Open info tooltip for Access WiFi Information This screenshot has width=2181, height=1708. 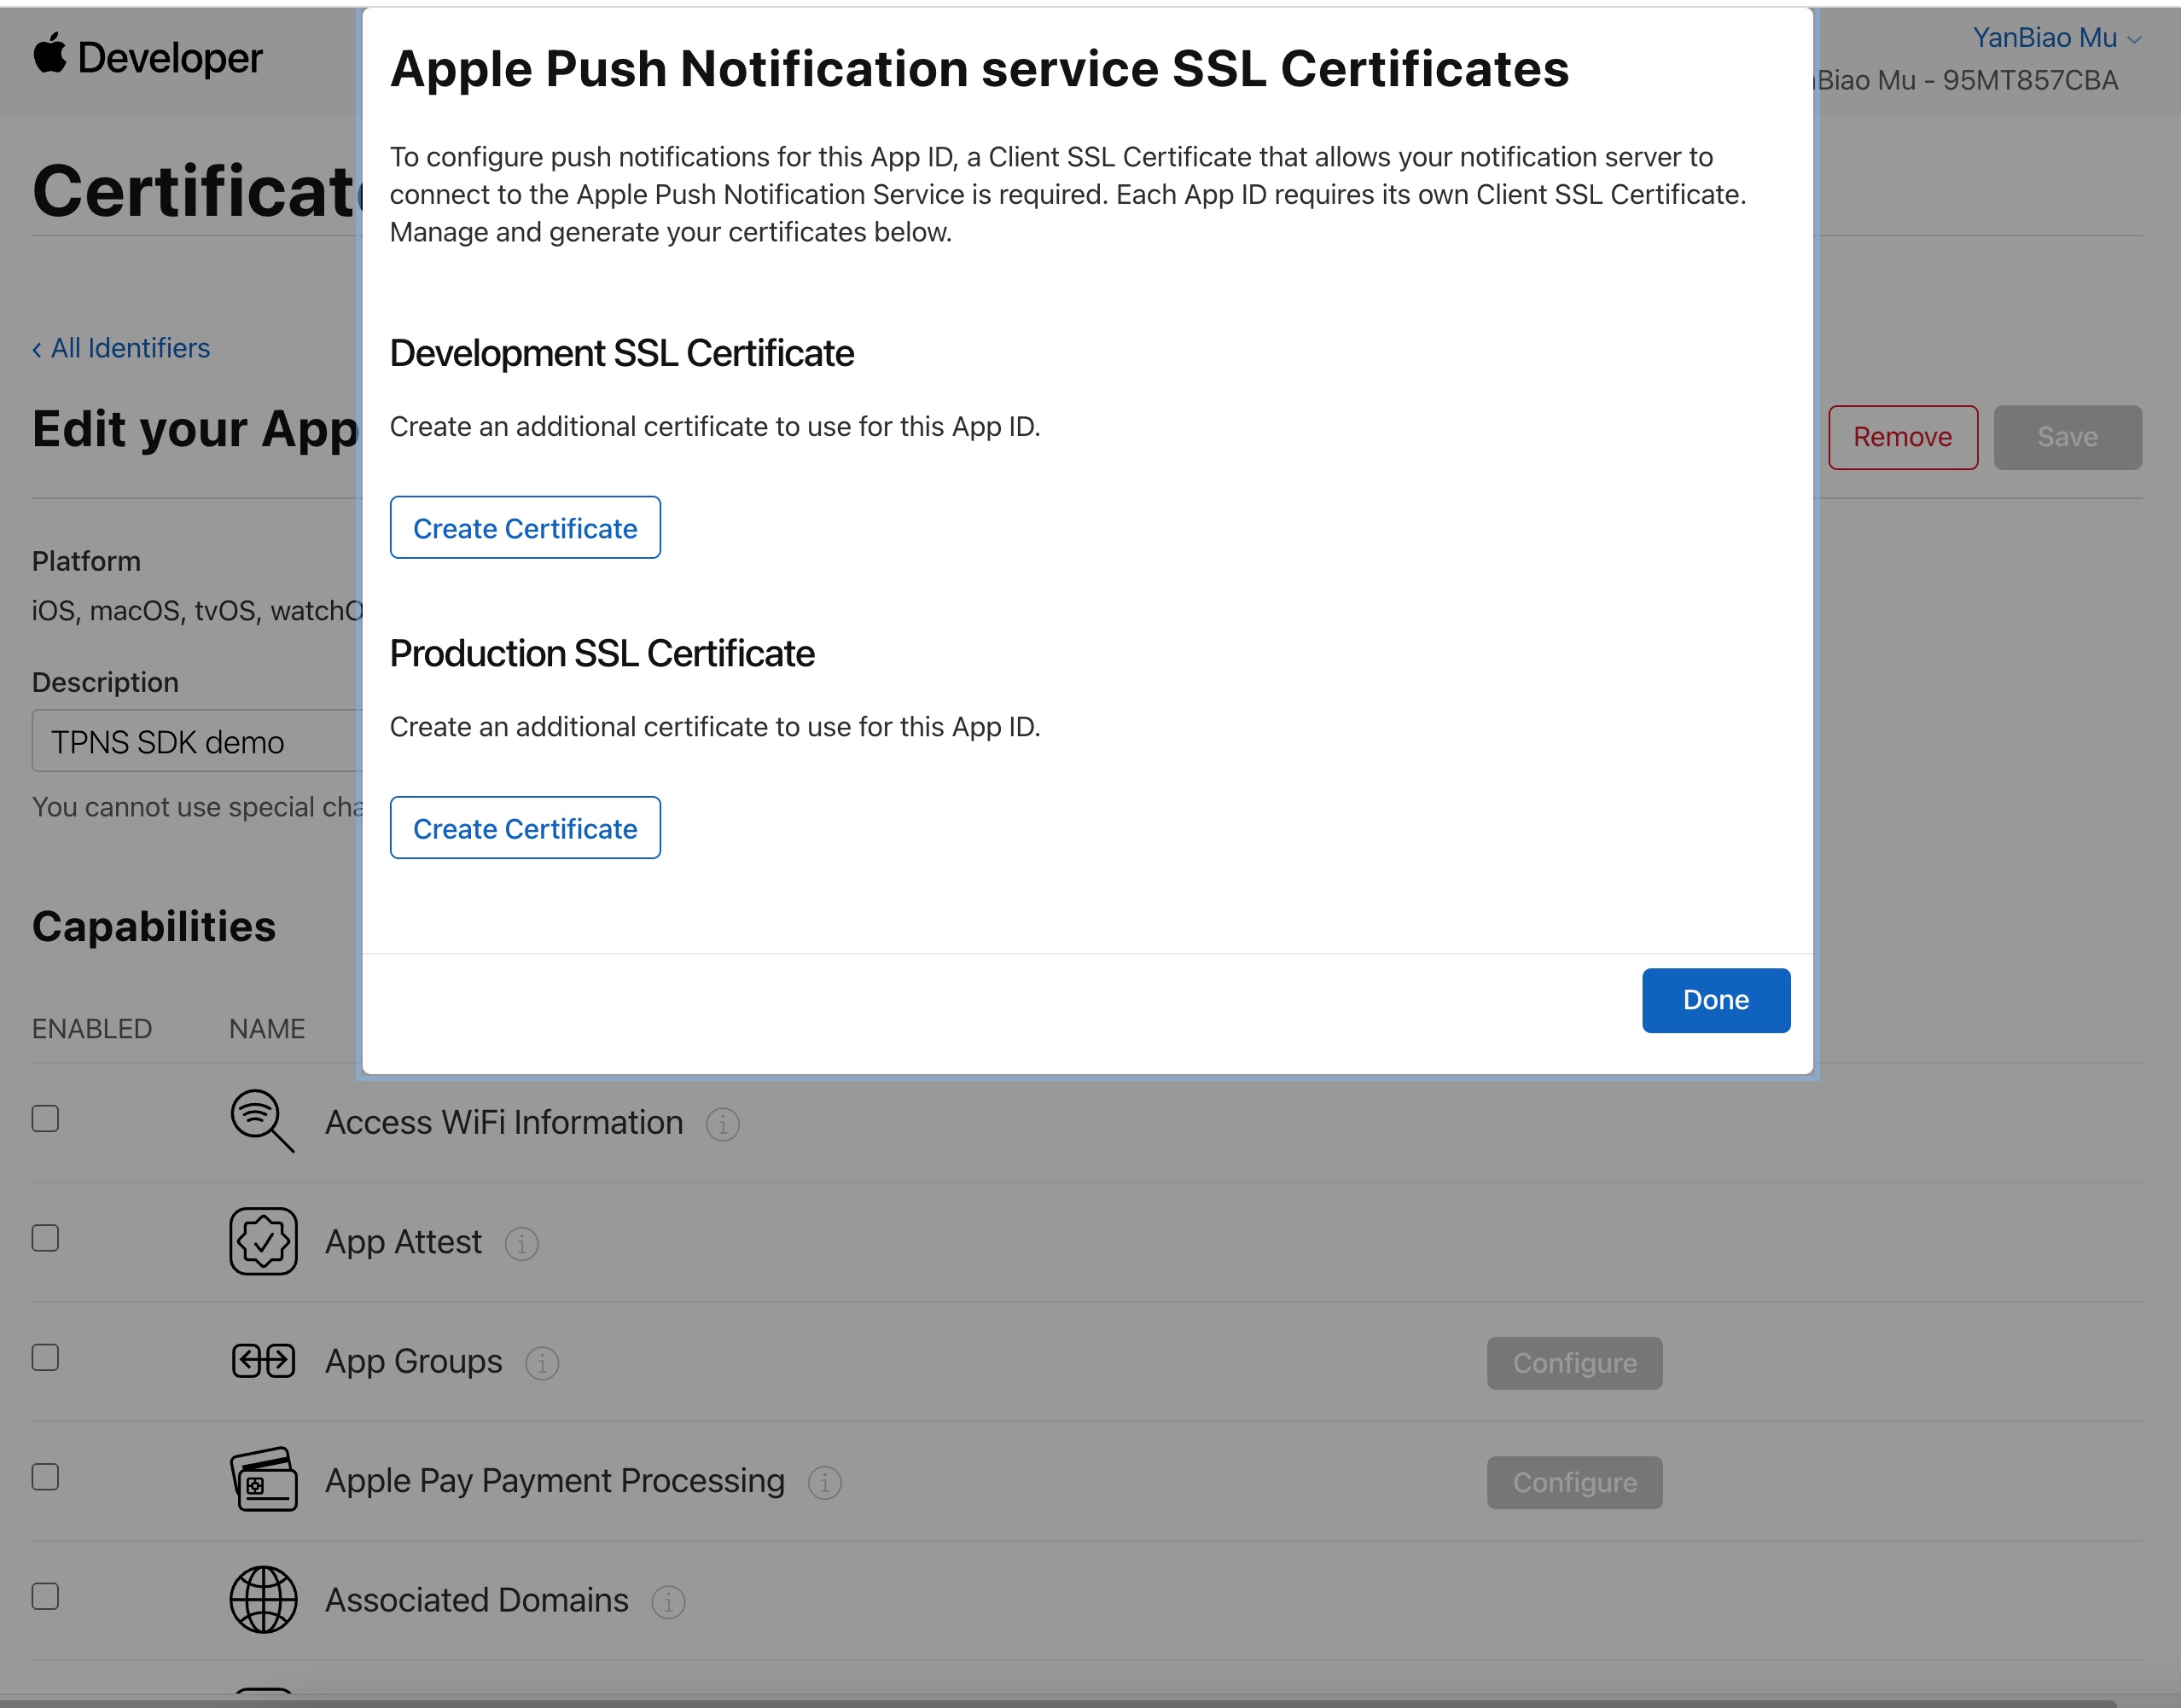pyautogui.click(x=722, y=1124)
